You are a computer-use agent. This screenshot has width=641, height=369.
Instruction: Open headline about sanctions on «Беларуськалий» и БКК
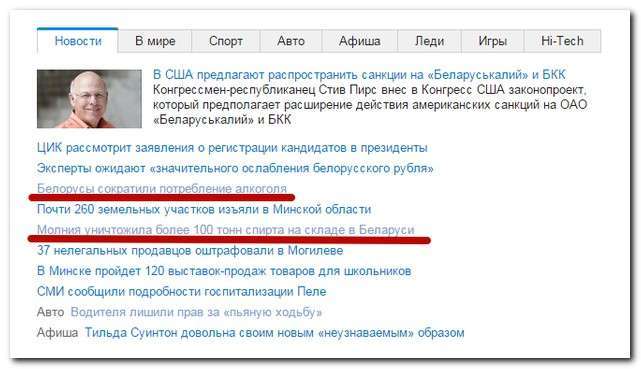pyautogui.click(x=359, y=75)
